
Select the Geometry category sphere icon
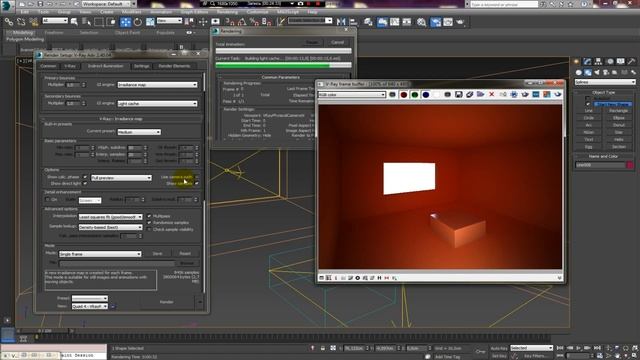tap(579, 72)
